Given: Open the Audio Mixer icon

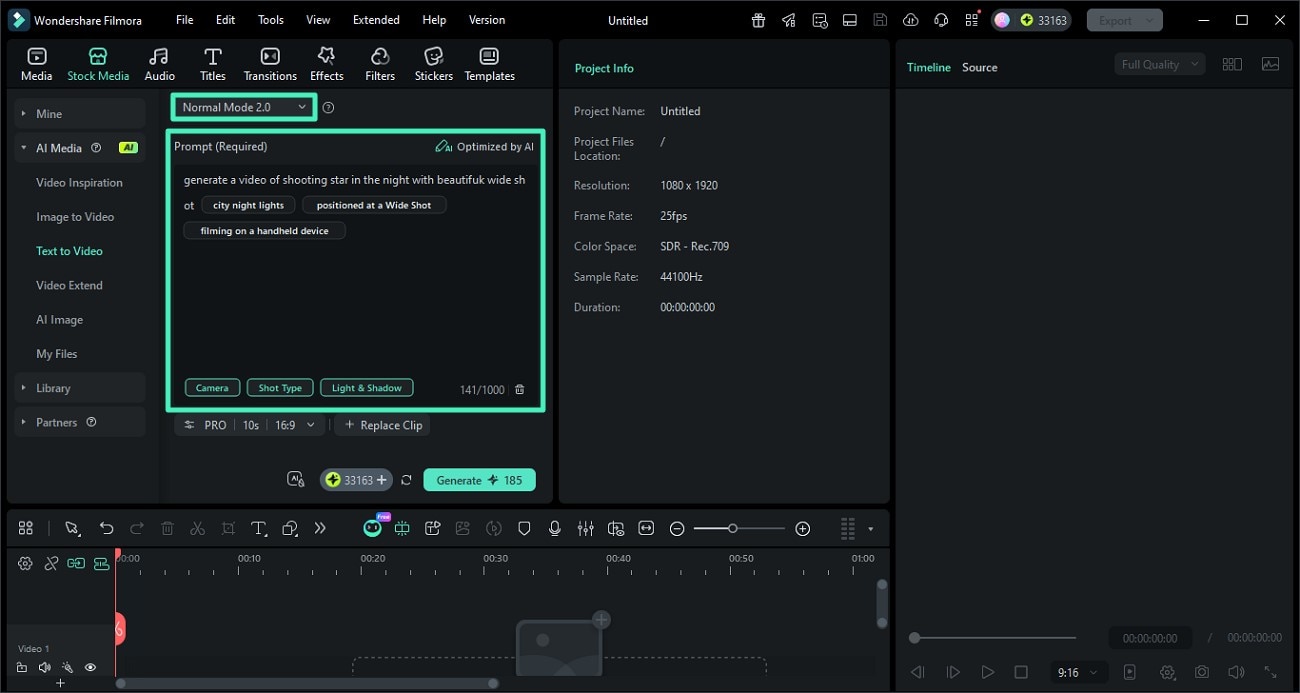Looking at the screenshot, I should coord(586,528).
